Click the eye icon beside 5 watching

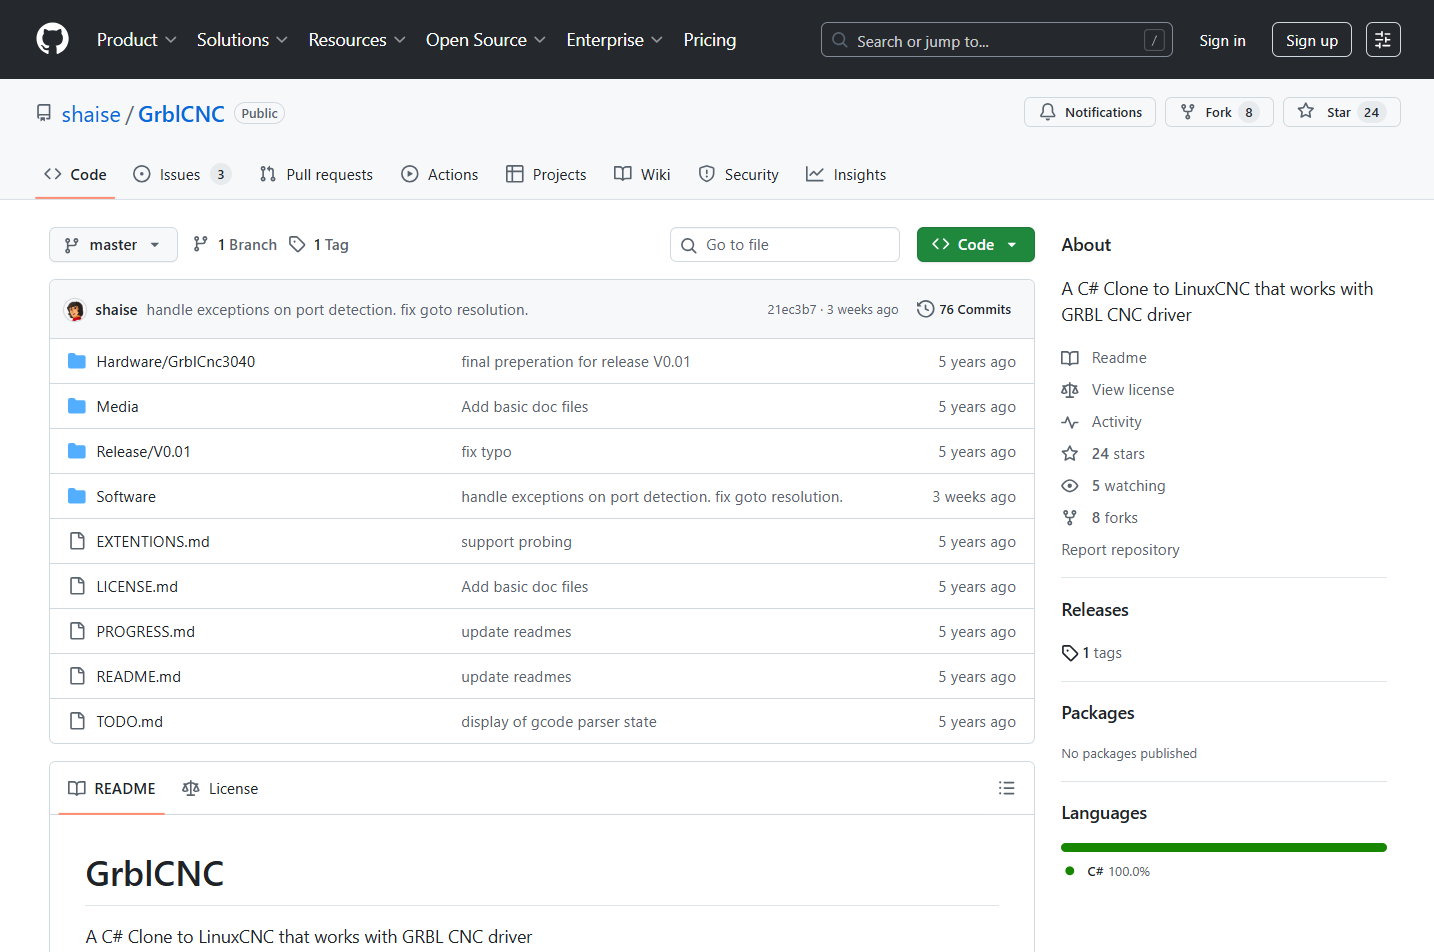[x=1070, y=486]
